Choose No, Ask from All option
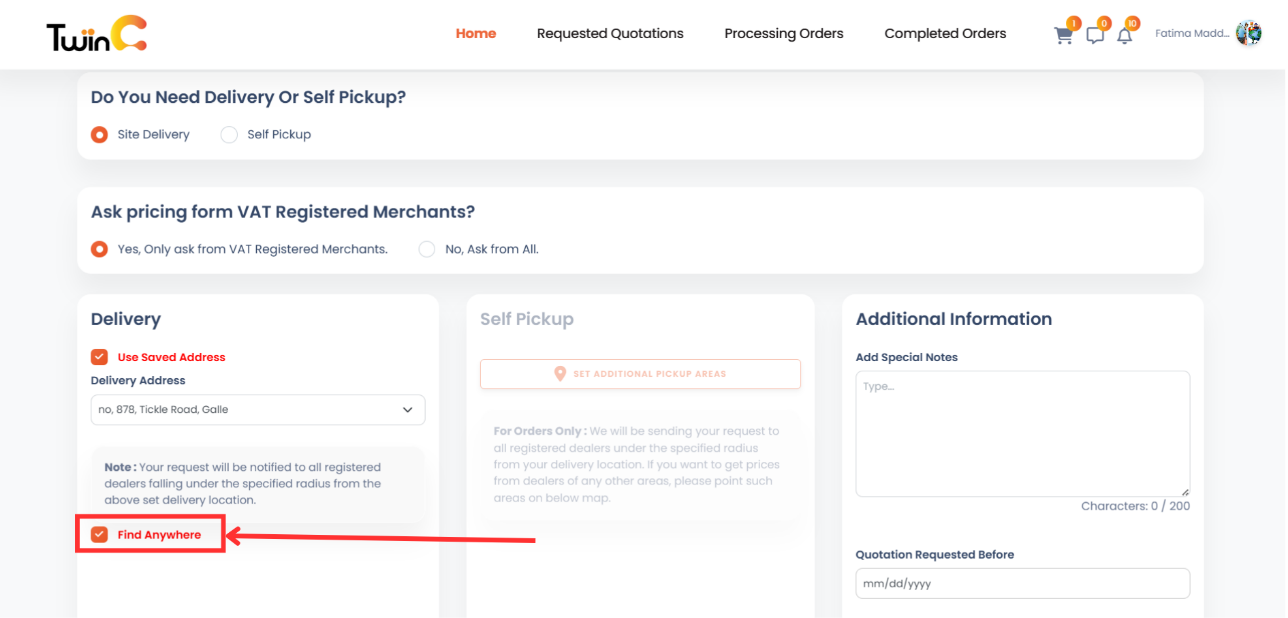Viewport: 1288px width, 618px height. click(x=427, y=249)
